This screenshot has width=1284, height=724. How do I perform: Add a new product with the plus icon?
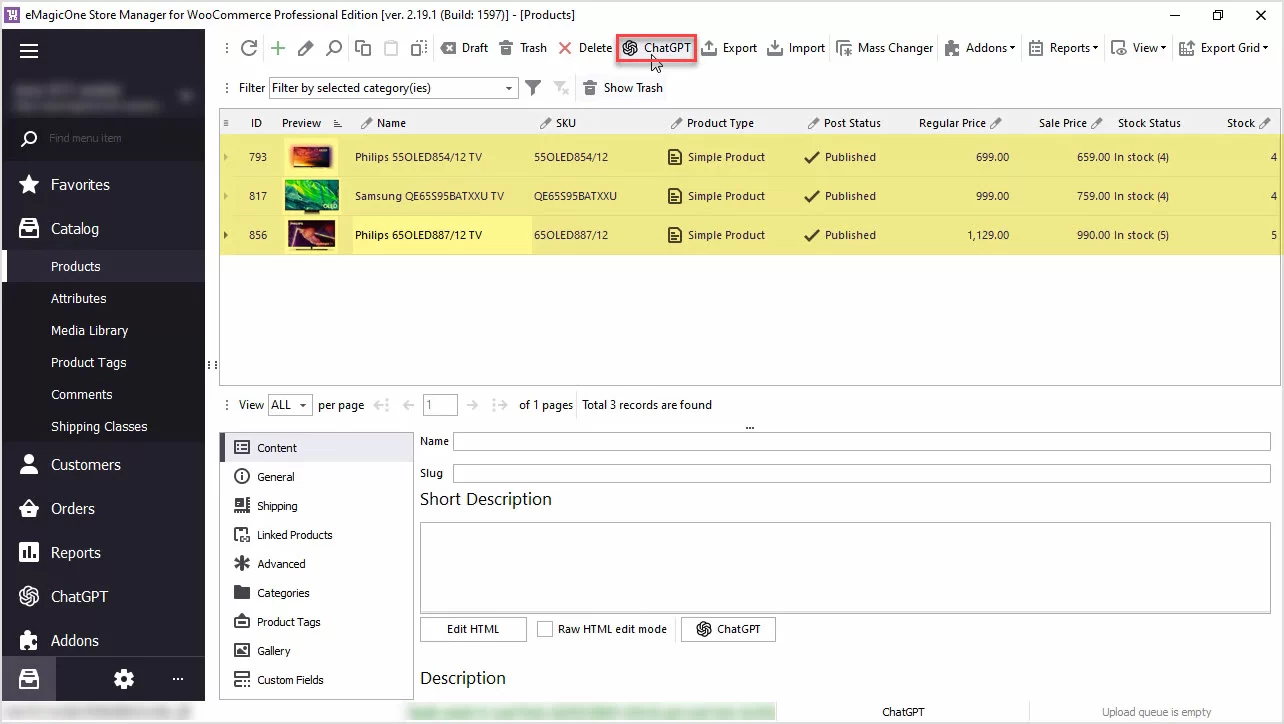coord(278,48)
